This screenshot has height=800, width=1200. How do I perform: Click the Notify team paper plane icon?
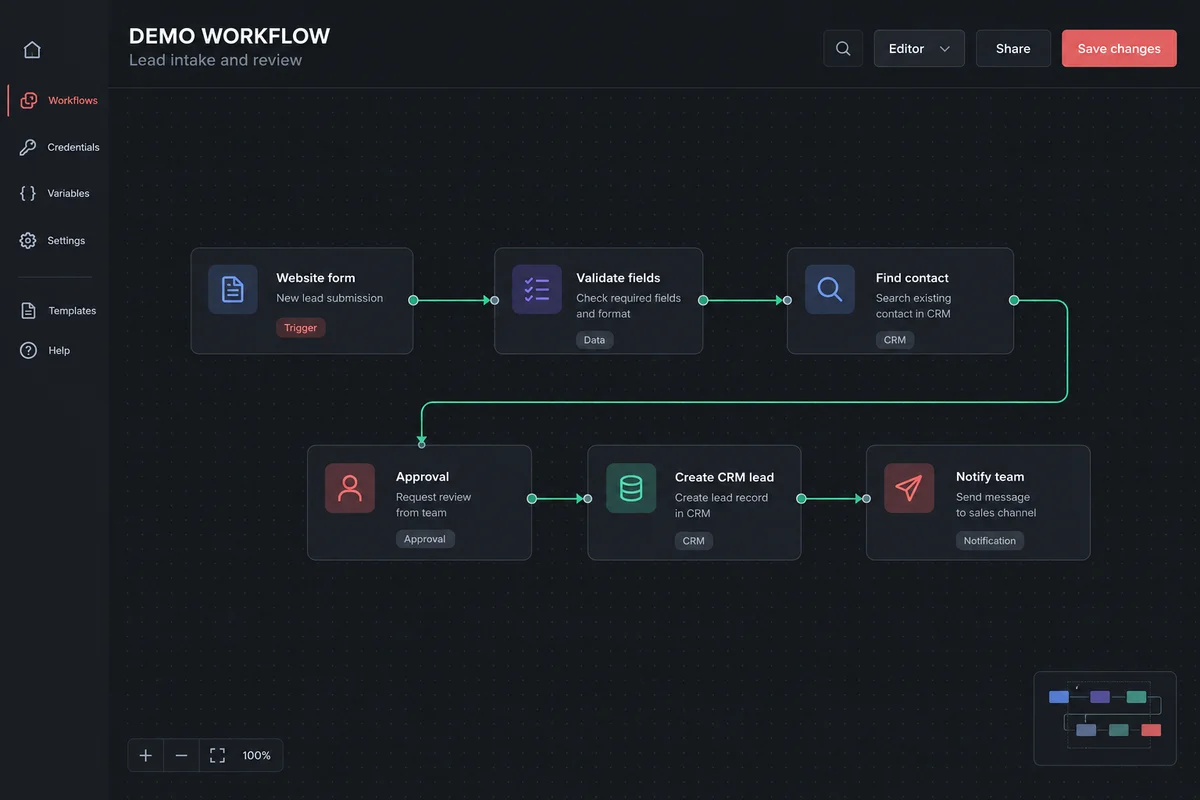(x=909, y=488)
